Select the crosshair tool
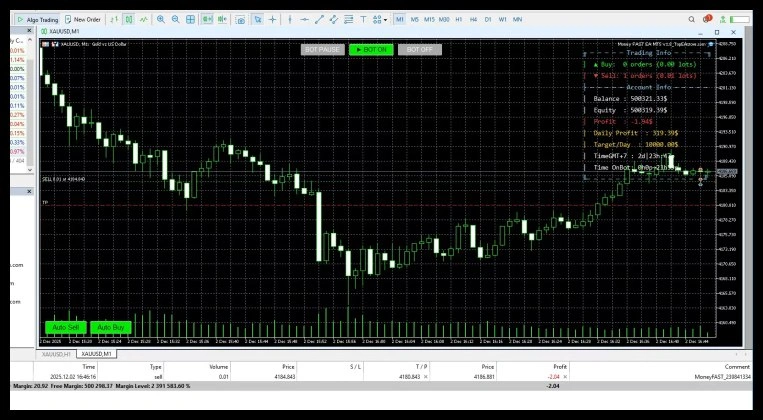This screenshot has height=420, width=763. [x=273, y=19]
